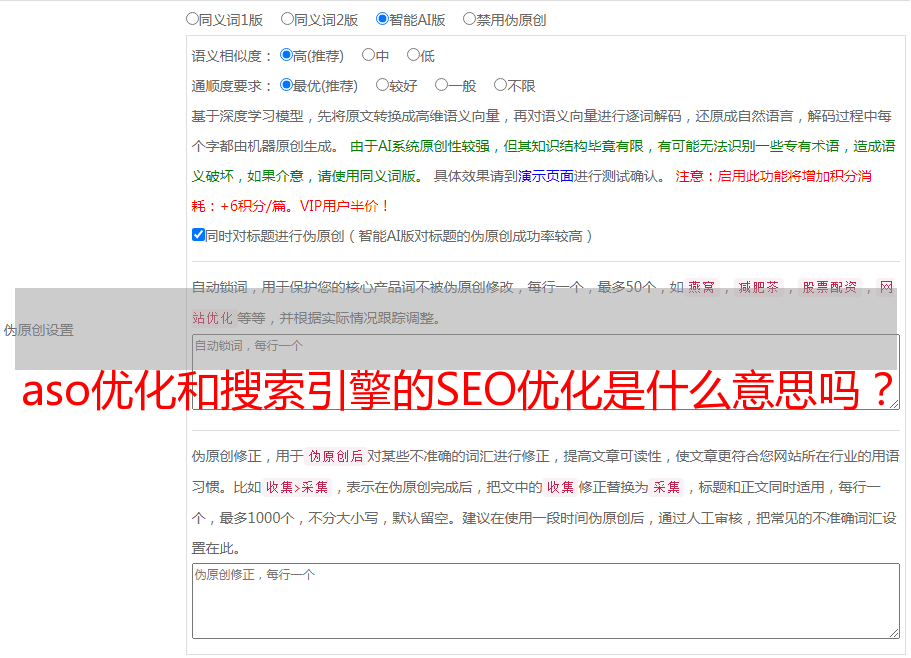This screenshot has width=911, height=658.
Task: Select the 同义词2版 radio option
Action: 287,19
